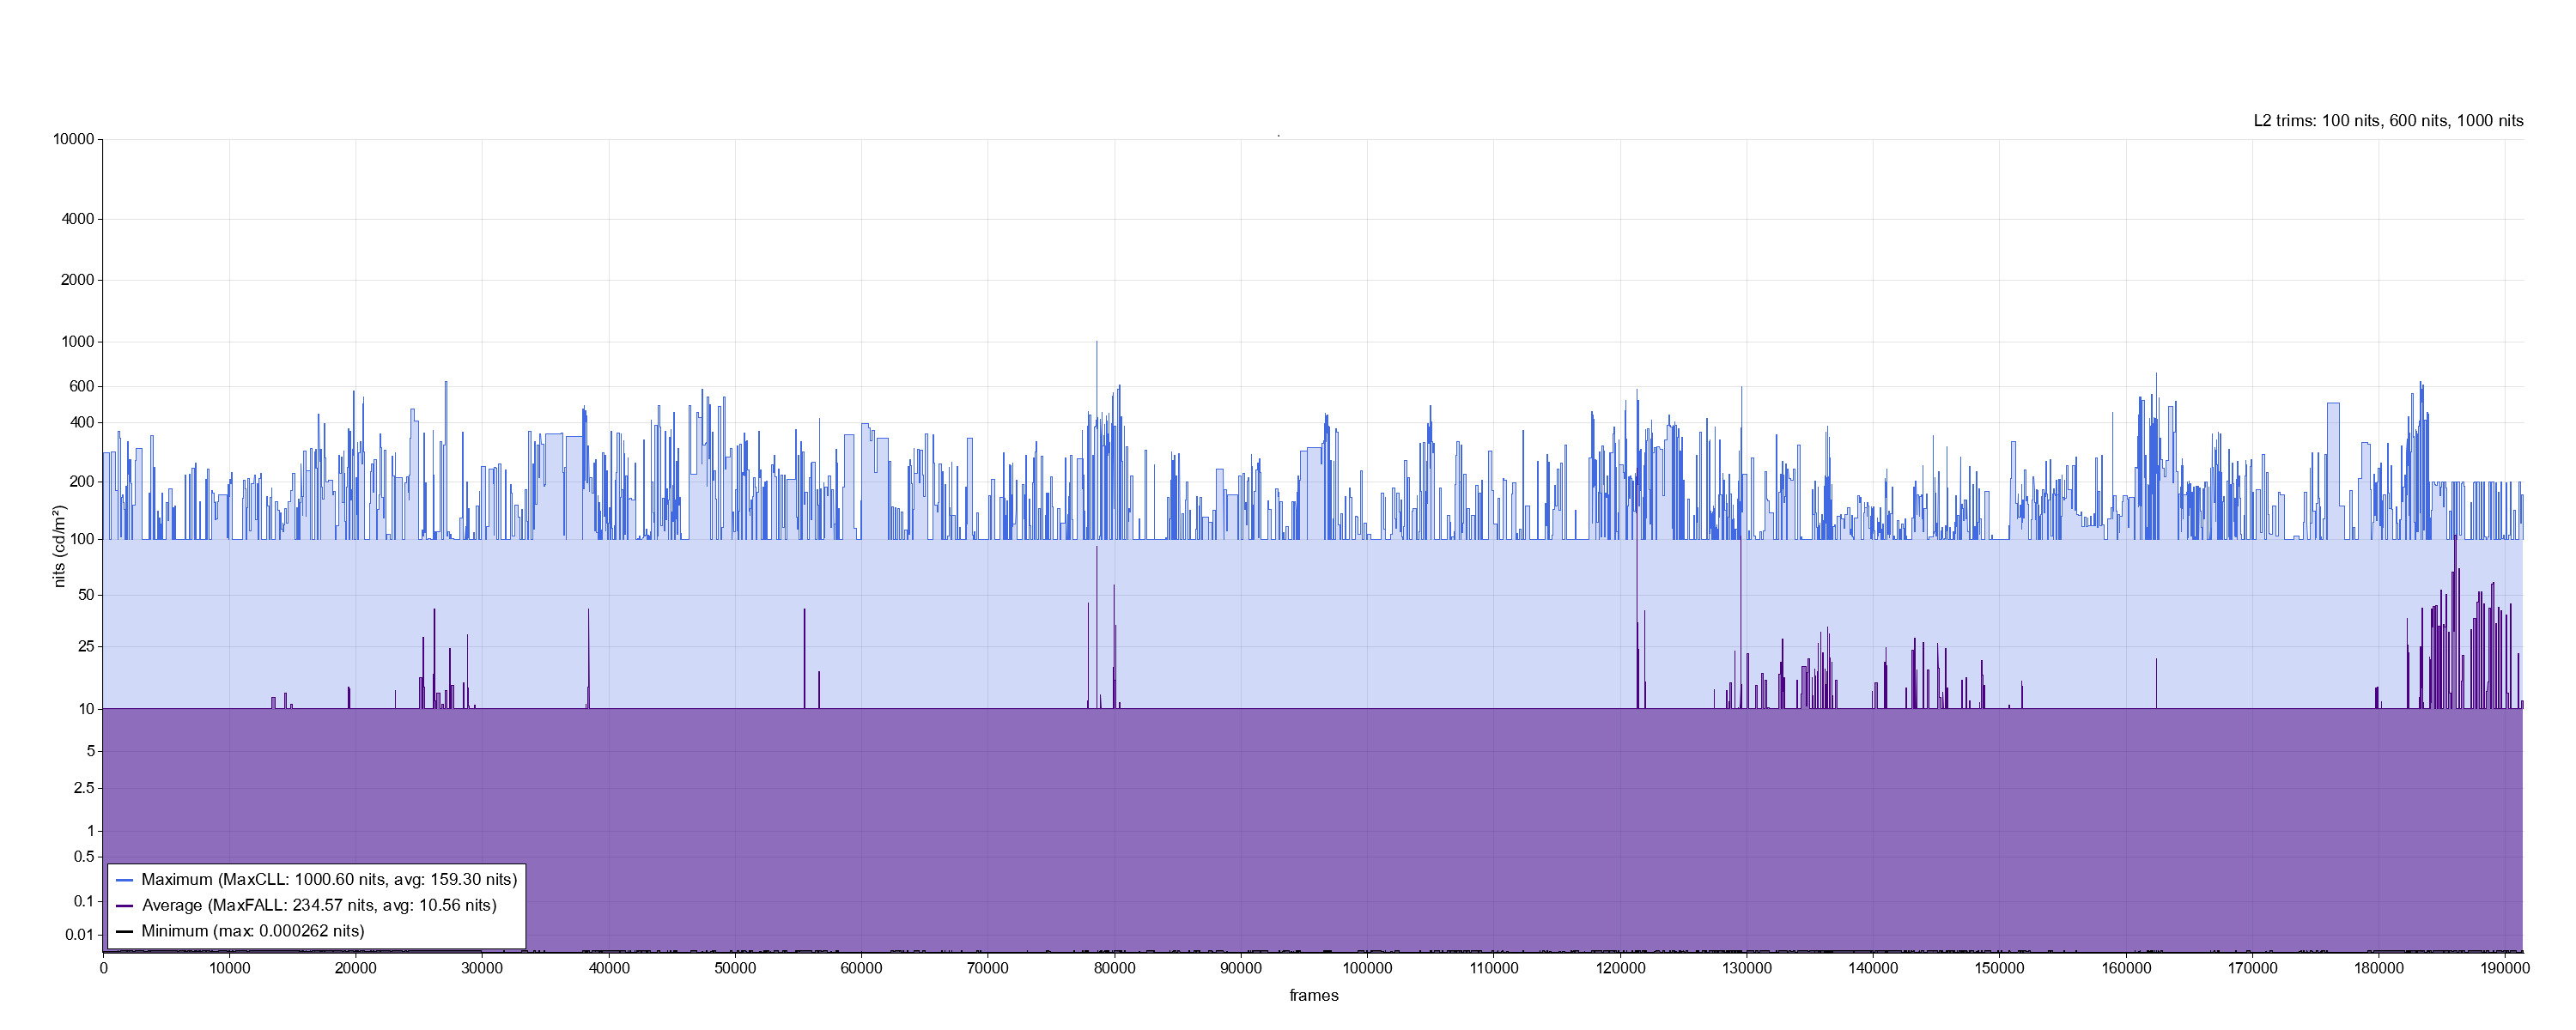Click the 190000 frame x-axis tick label
Screen dimensions: 2576x1030
click(2504, 969)
